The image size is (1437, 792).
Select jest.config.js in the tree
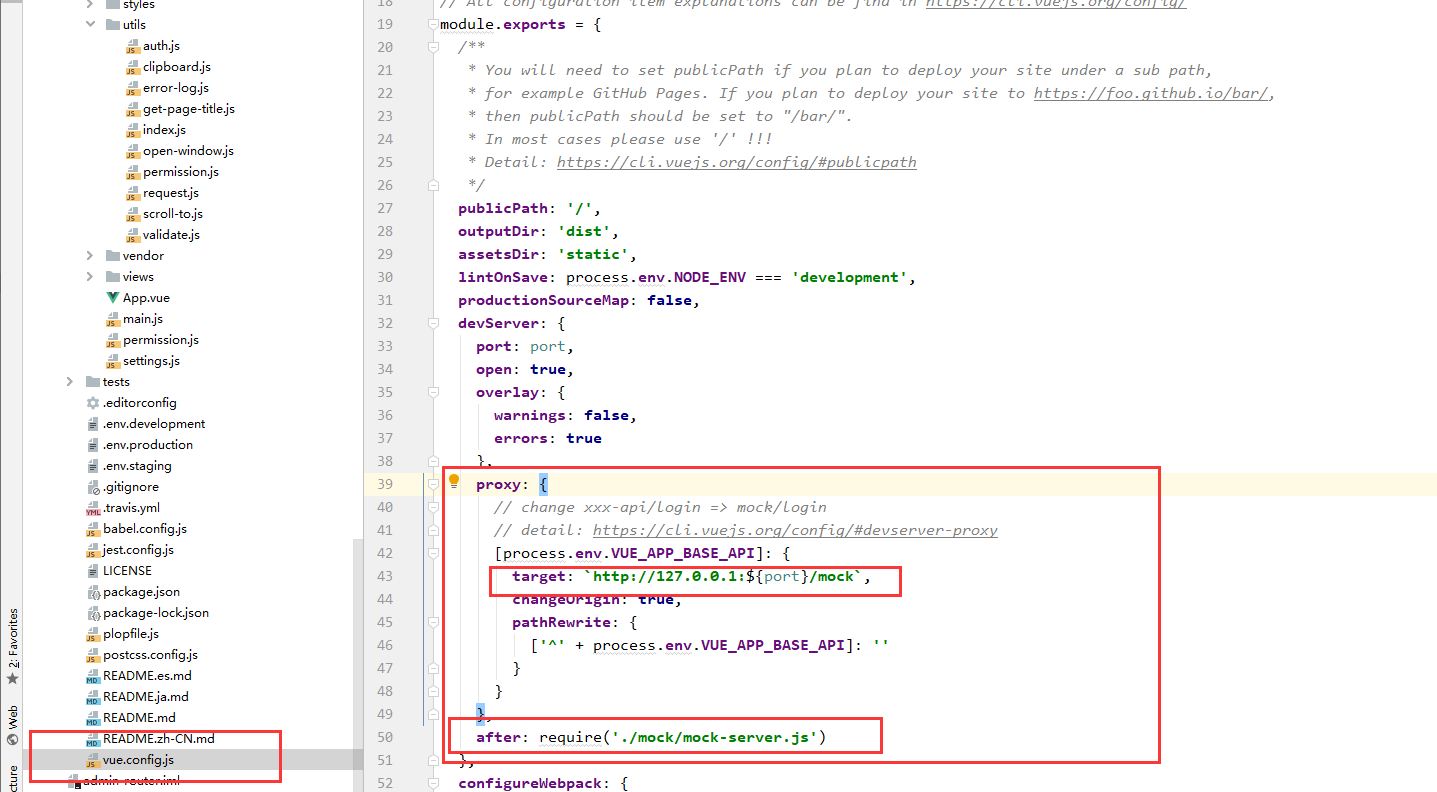tap(138, 550)
